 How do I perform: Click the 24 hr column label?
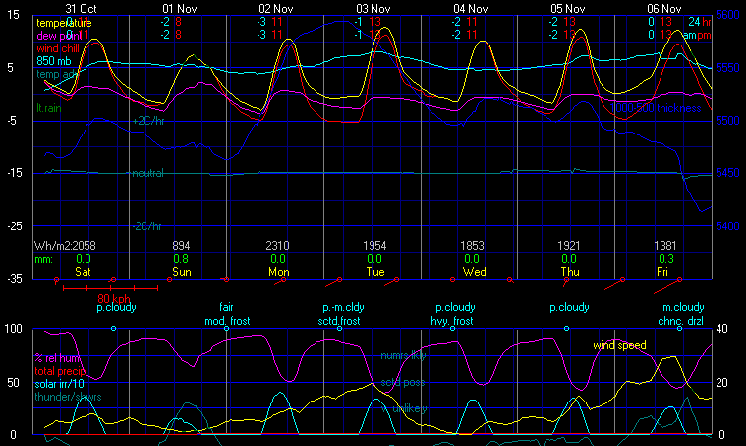[700, 22]
